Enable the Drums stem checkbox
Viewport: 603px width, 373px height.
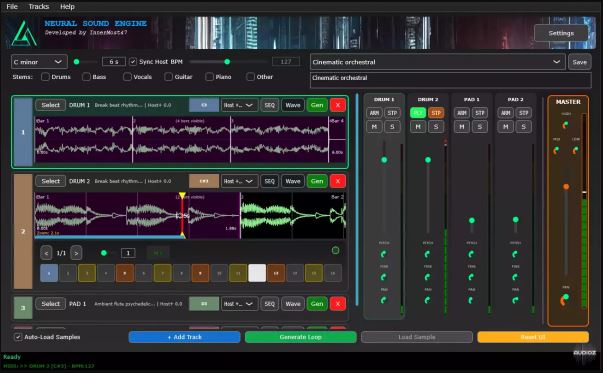pyautogui.click(x=45, y=77)
